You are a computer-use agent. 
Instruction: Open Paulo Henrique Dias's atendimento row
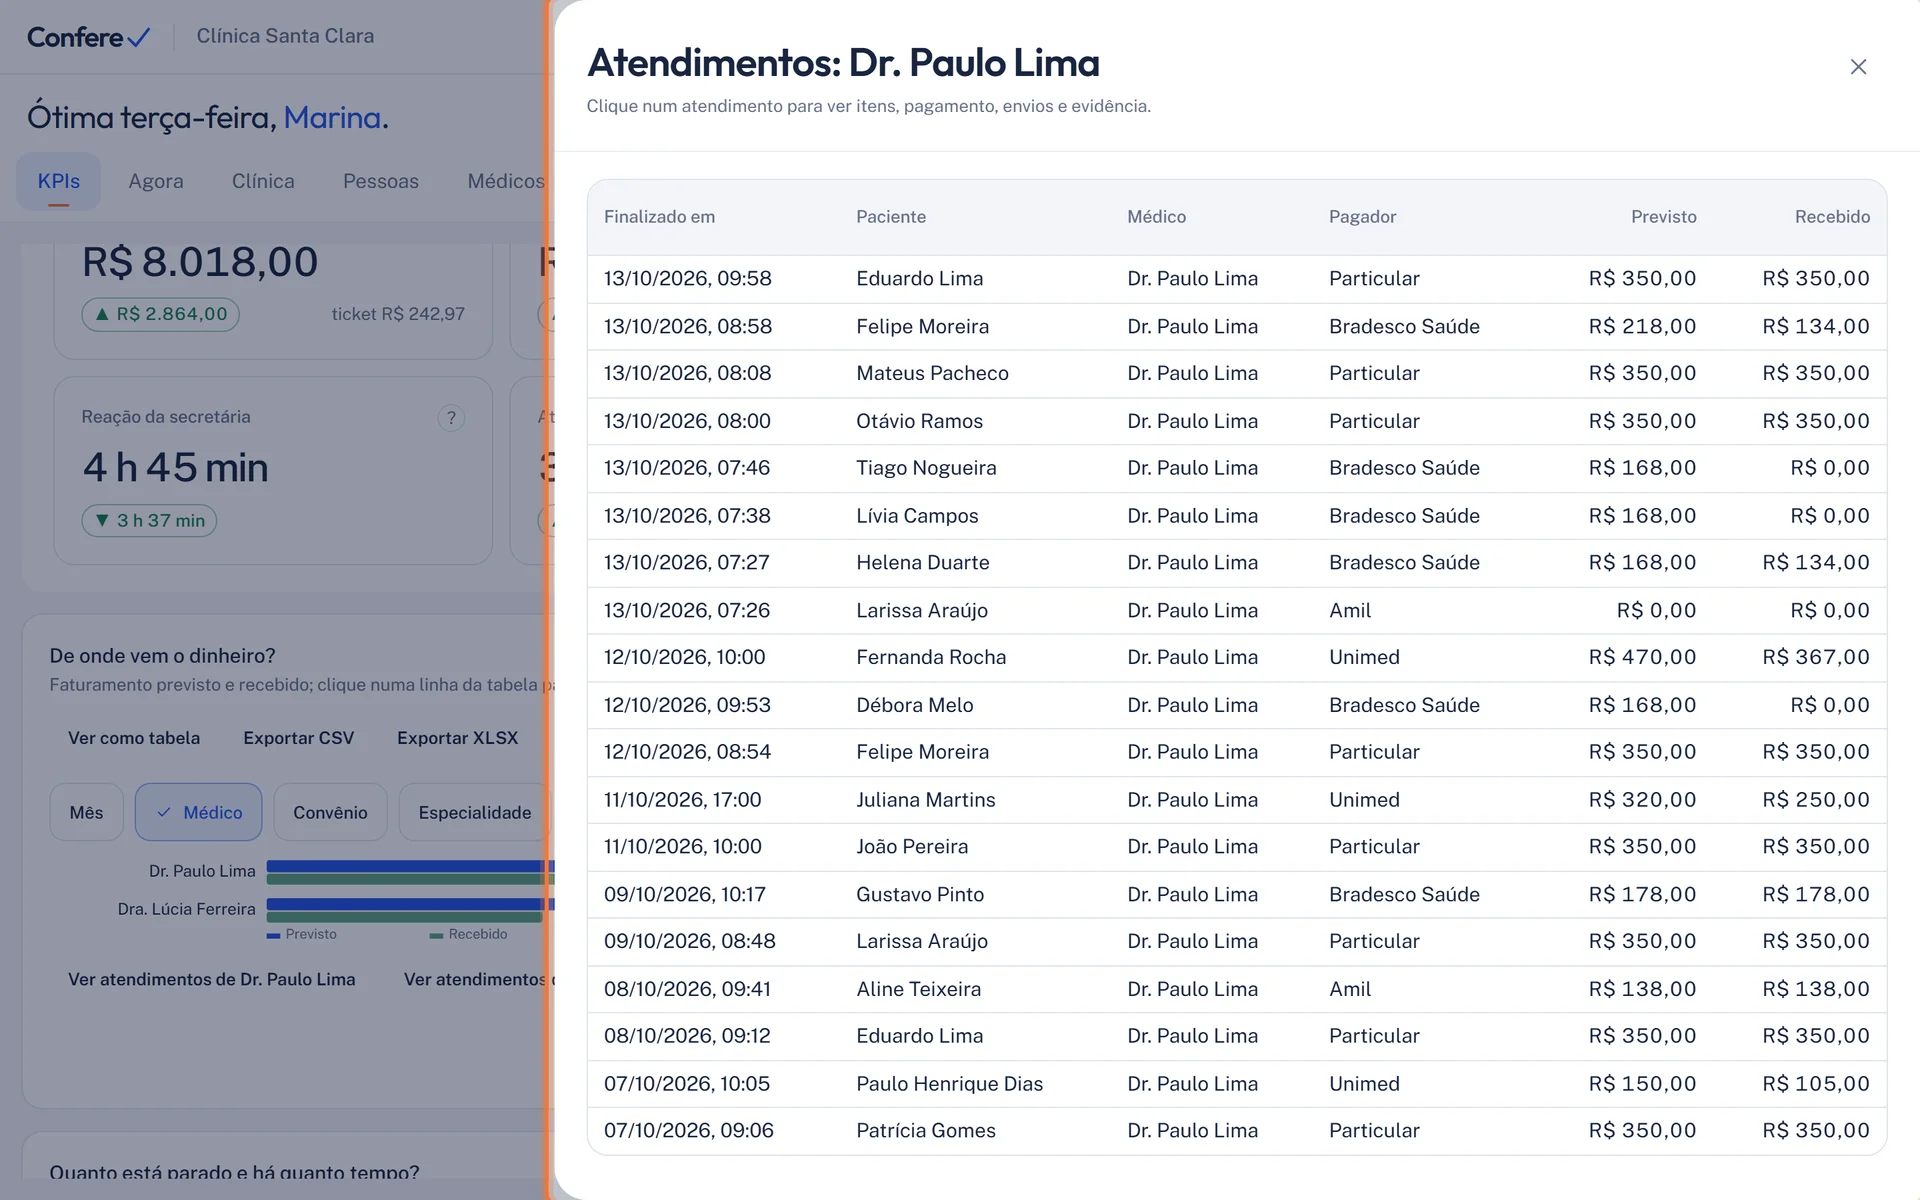coord(1237,1084)
